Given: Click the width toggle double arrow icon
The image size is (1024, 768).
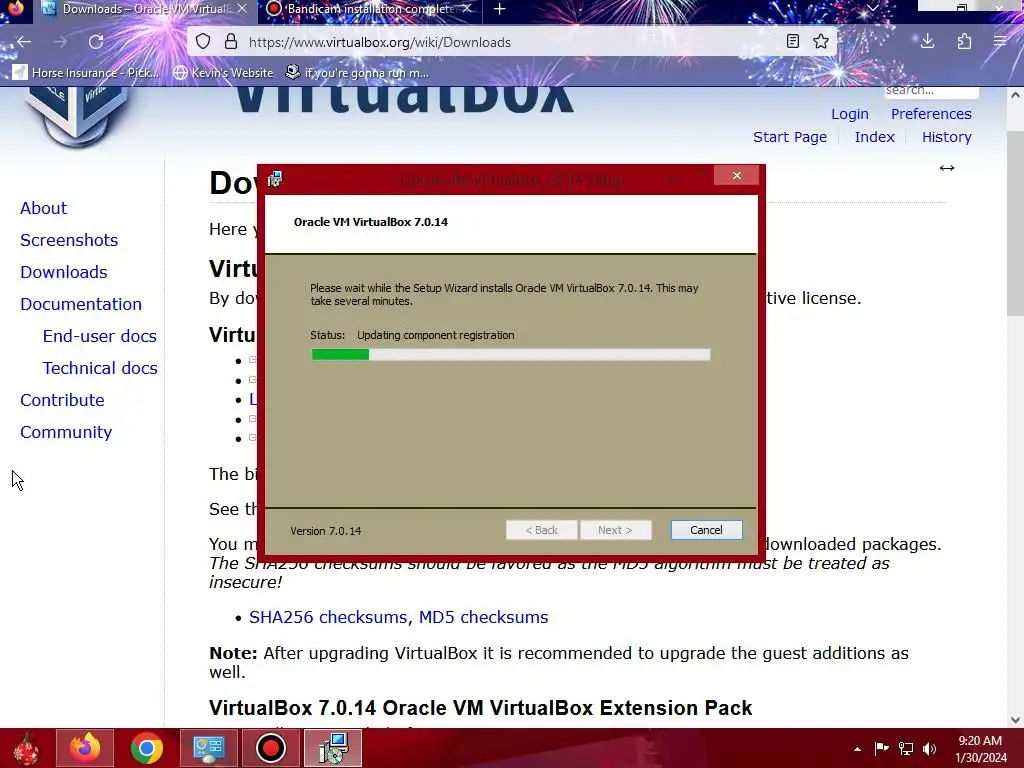Looking at the screenshot, I should click(x=947, y=168).
